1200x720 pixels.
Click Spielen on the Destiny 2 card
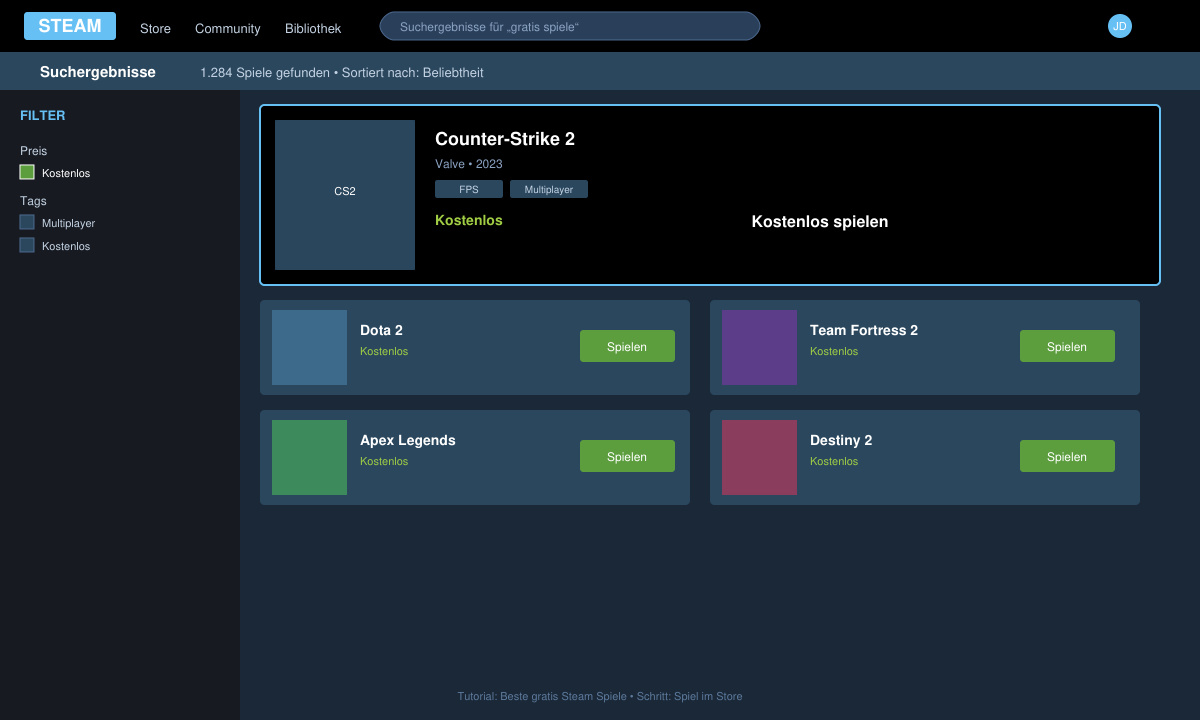click(x=1067, y=456)
